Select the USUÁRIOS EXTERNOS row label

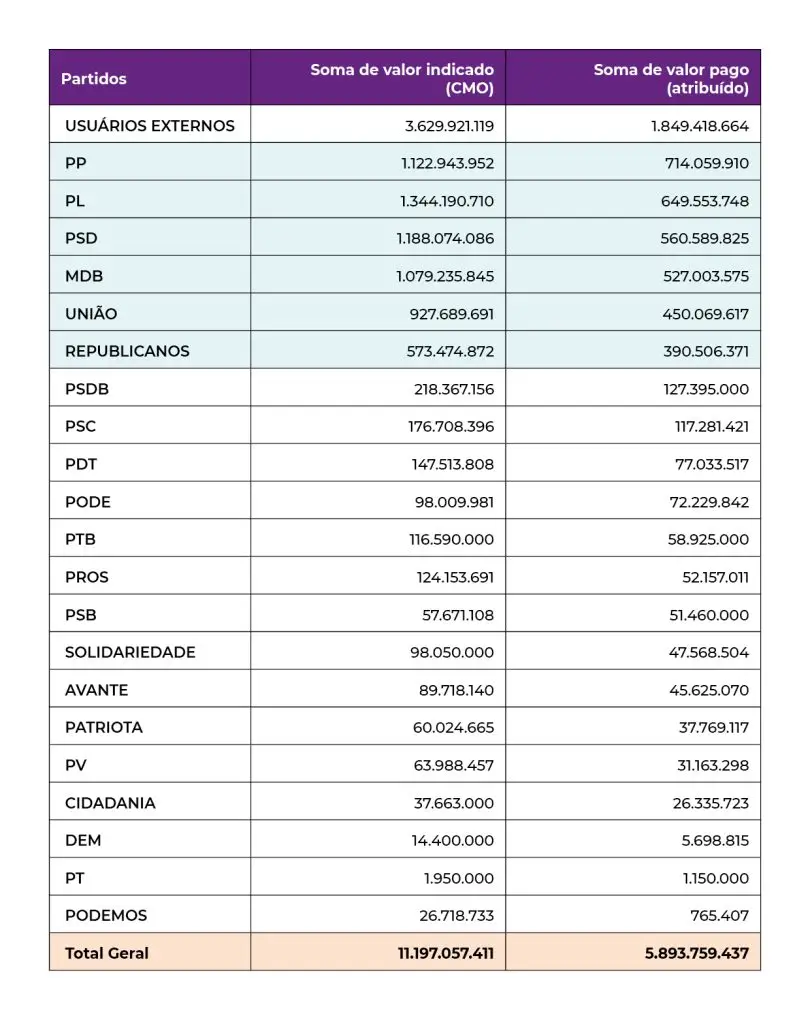[150, 126]
